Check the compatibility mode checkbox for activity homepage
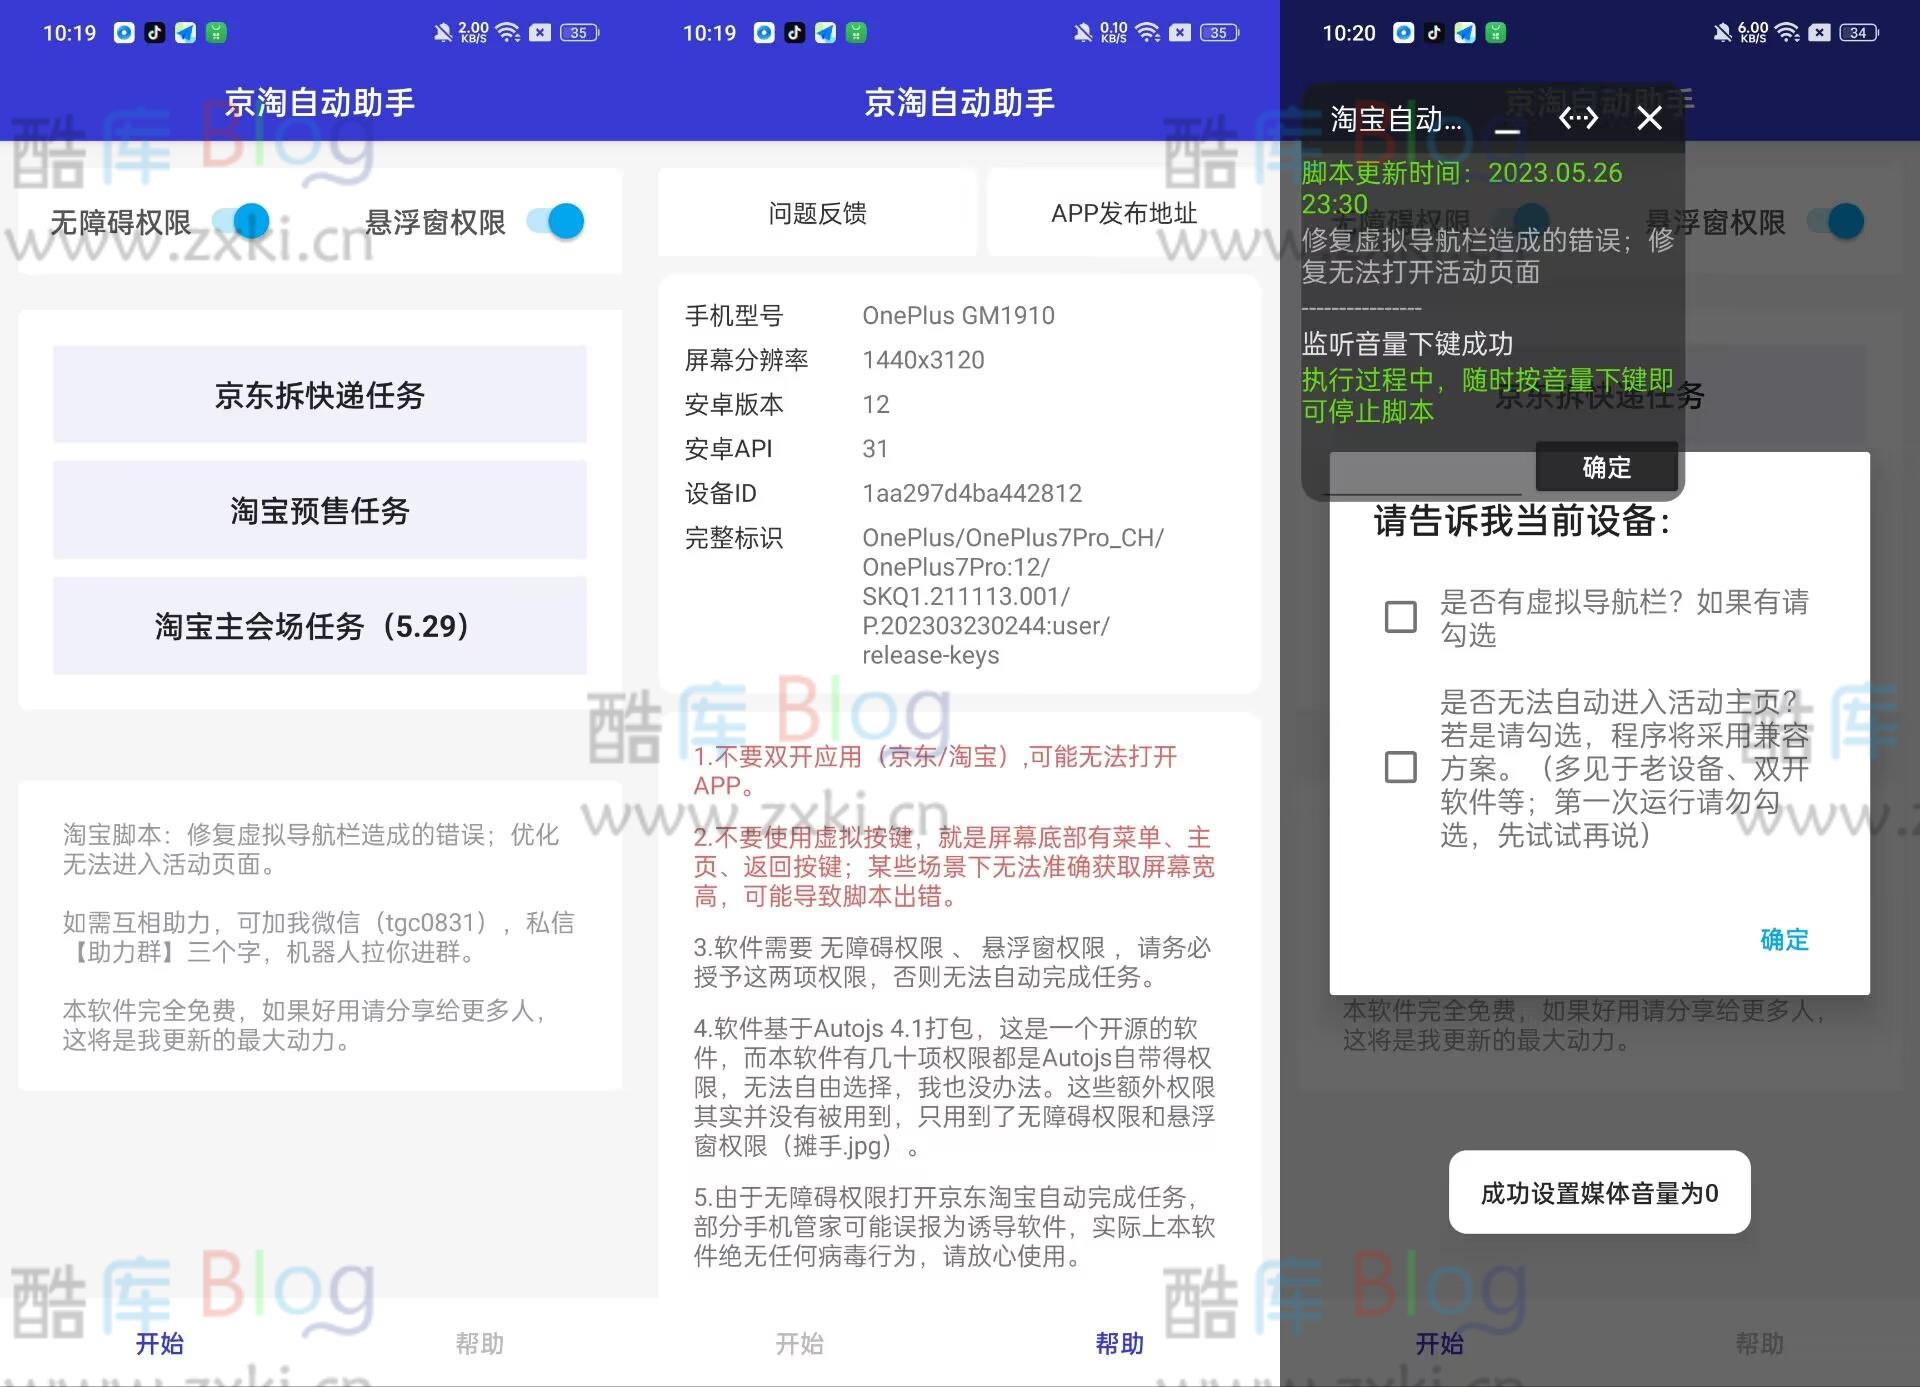Image resolution: width=1920 pixels, height=1387 pixels. pyautogui.click(x=1398, y=767)
